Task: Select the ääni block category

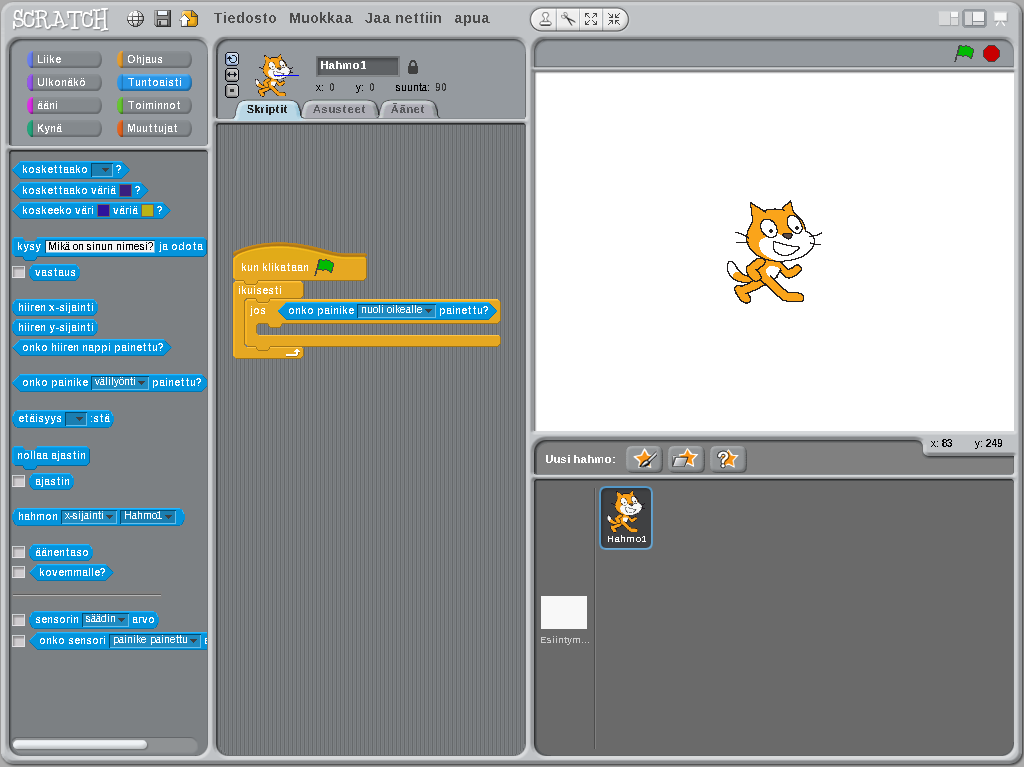Action: [x=64, y=105]
